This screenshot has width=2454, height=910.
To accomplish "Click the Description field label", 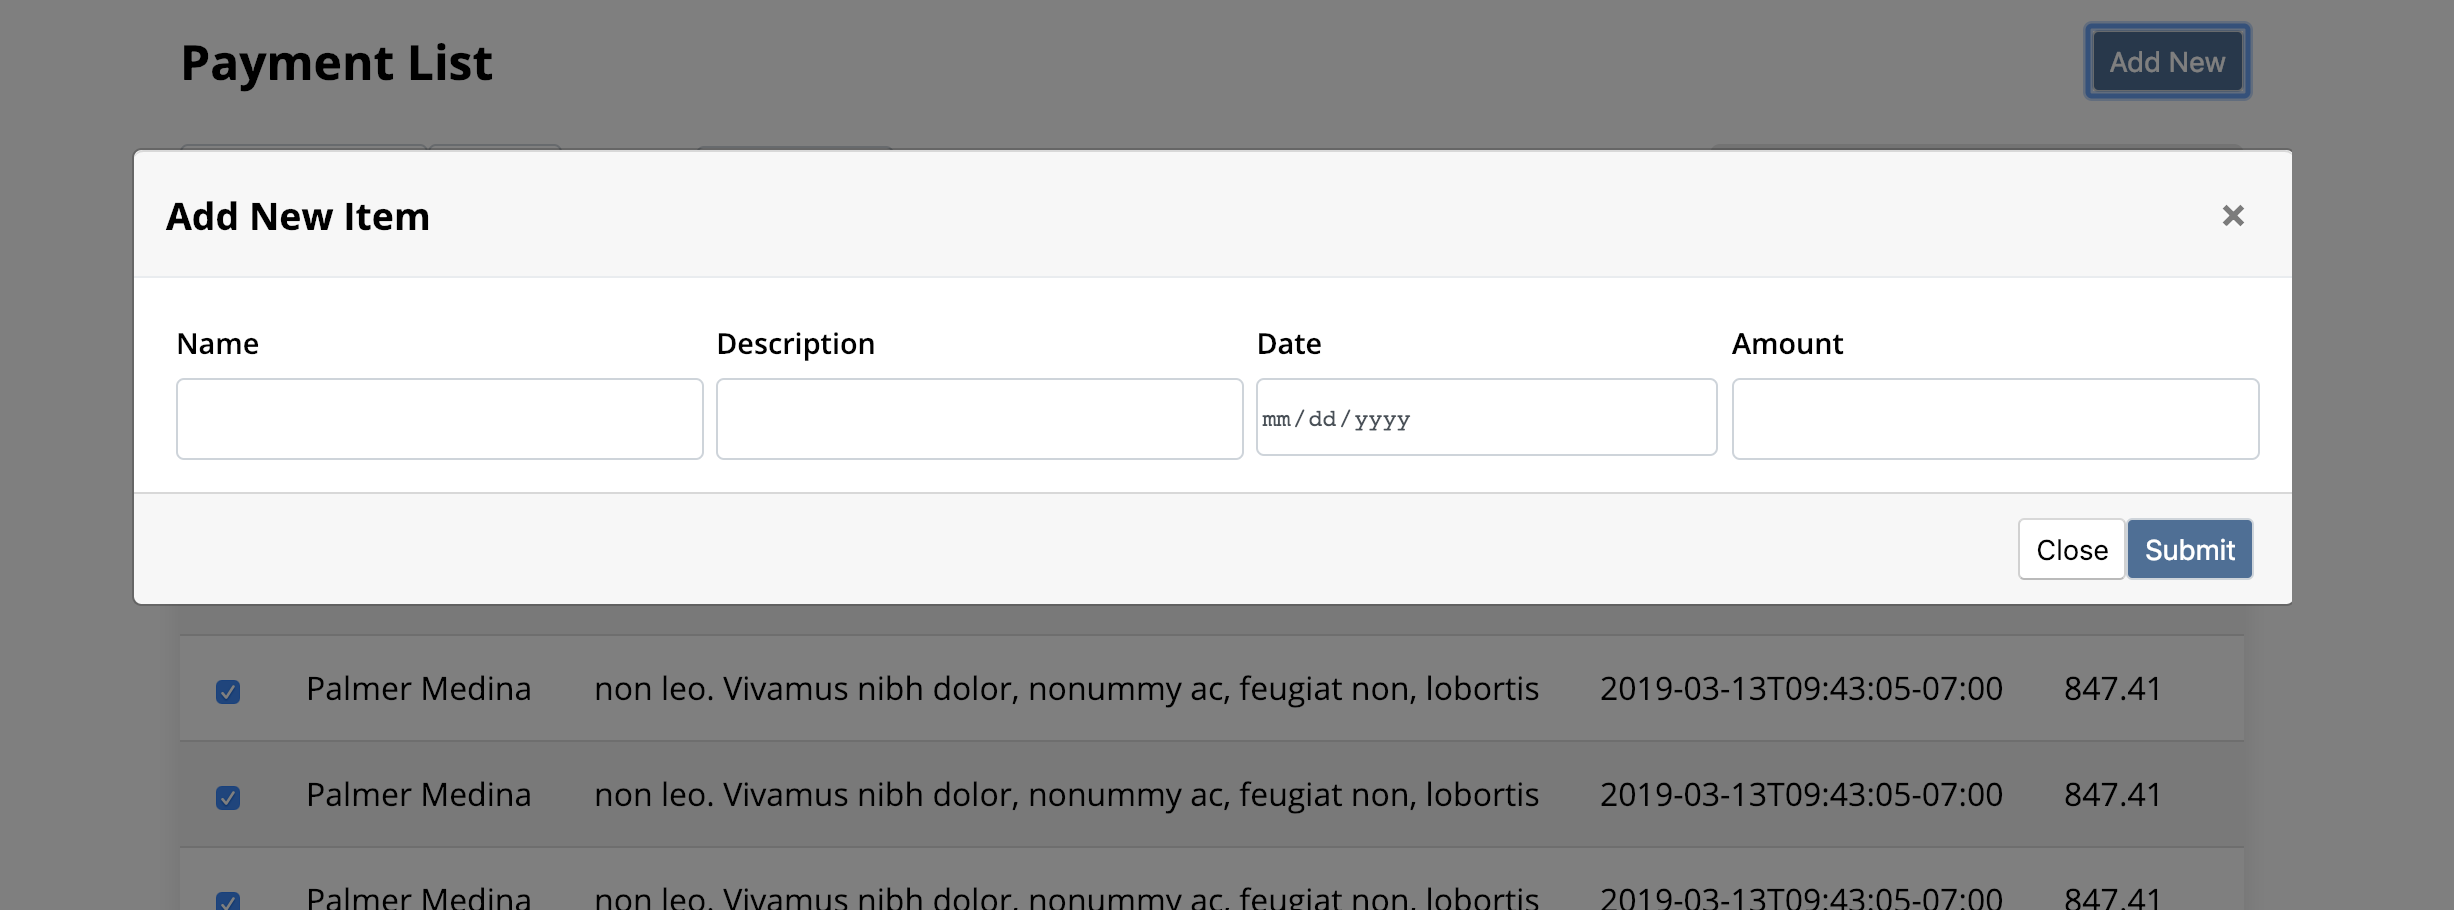I will (x=795, y=344).
